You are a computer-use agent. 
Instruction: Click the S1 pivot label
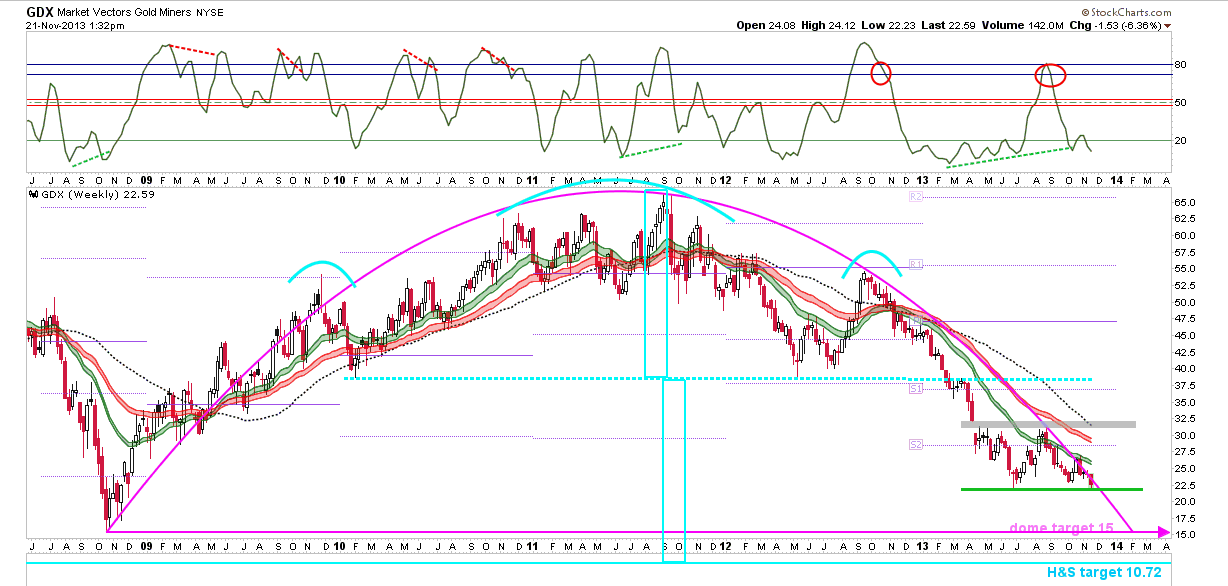pyautogui.click(x=915, y=388)
